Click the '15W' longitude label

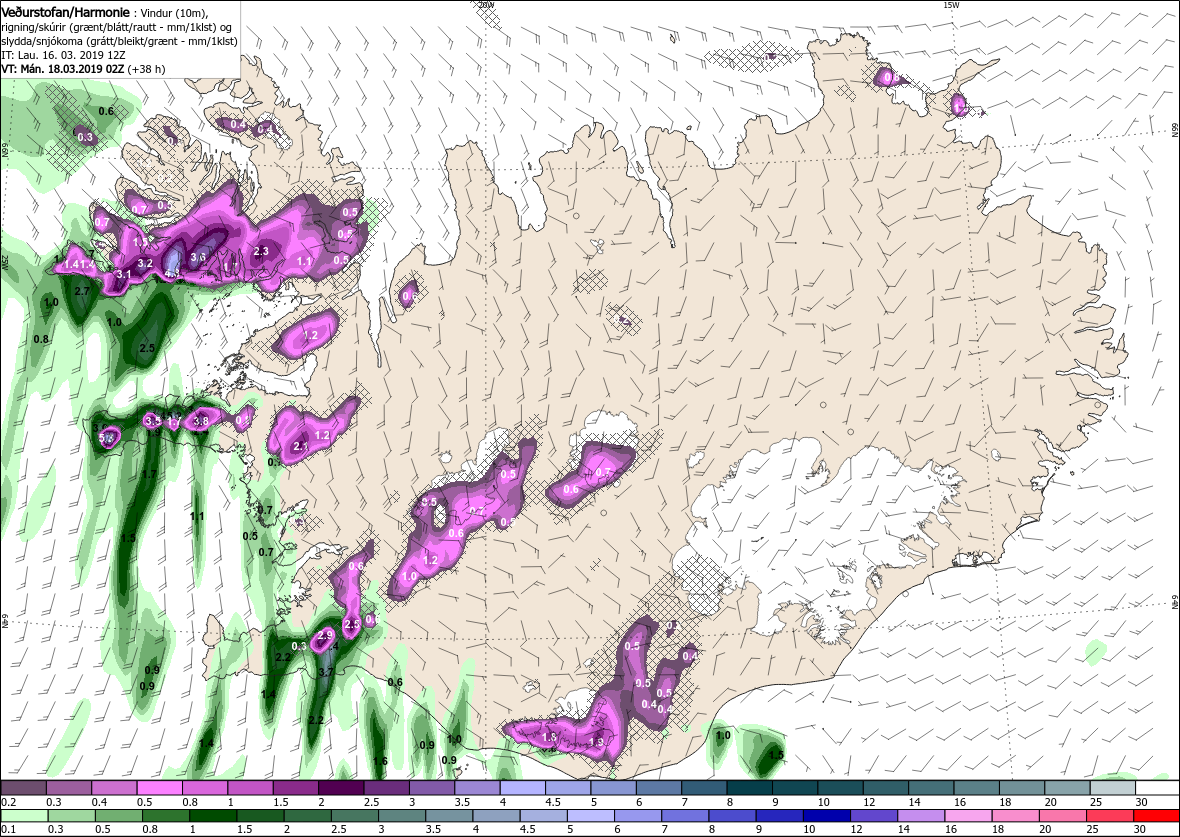[951, 5]
